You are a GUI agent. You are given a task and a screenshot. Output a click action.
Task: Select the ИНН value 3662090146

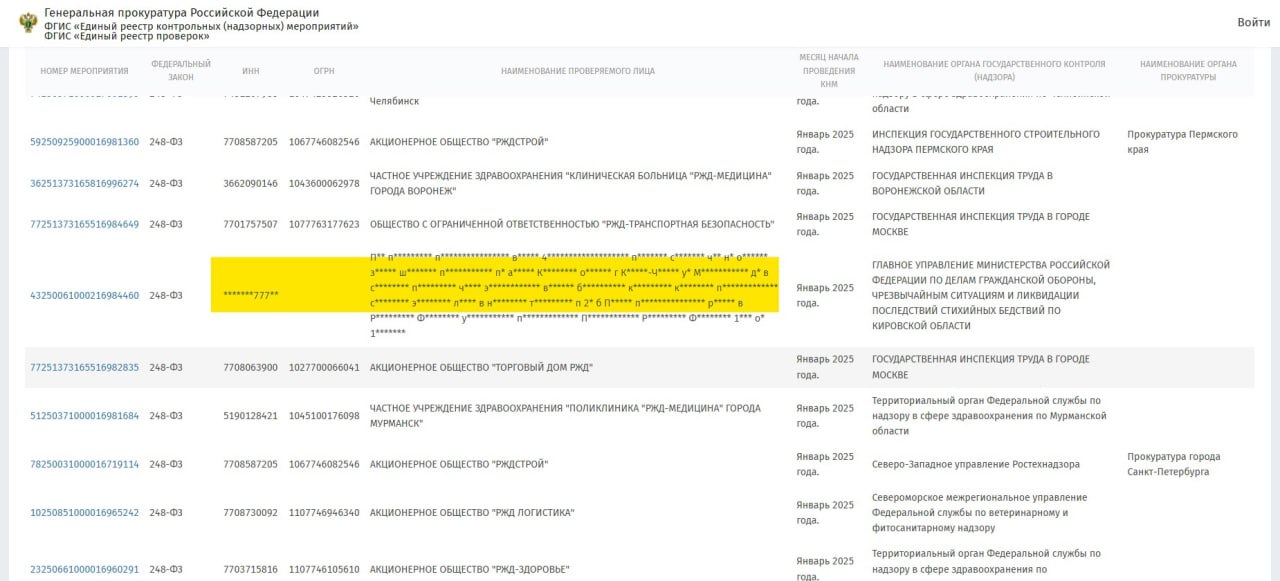(250, 183)
